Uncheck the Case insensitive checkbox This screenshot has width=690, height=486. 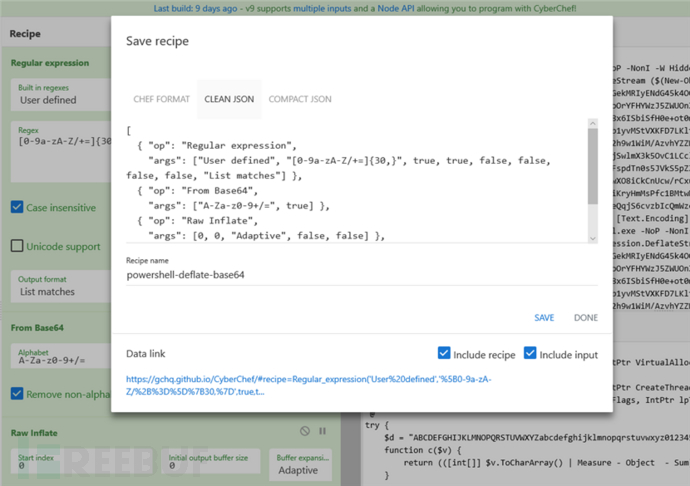coord(17,207)
